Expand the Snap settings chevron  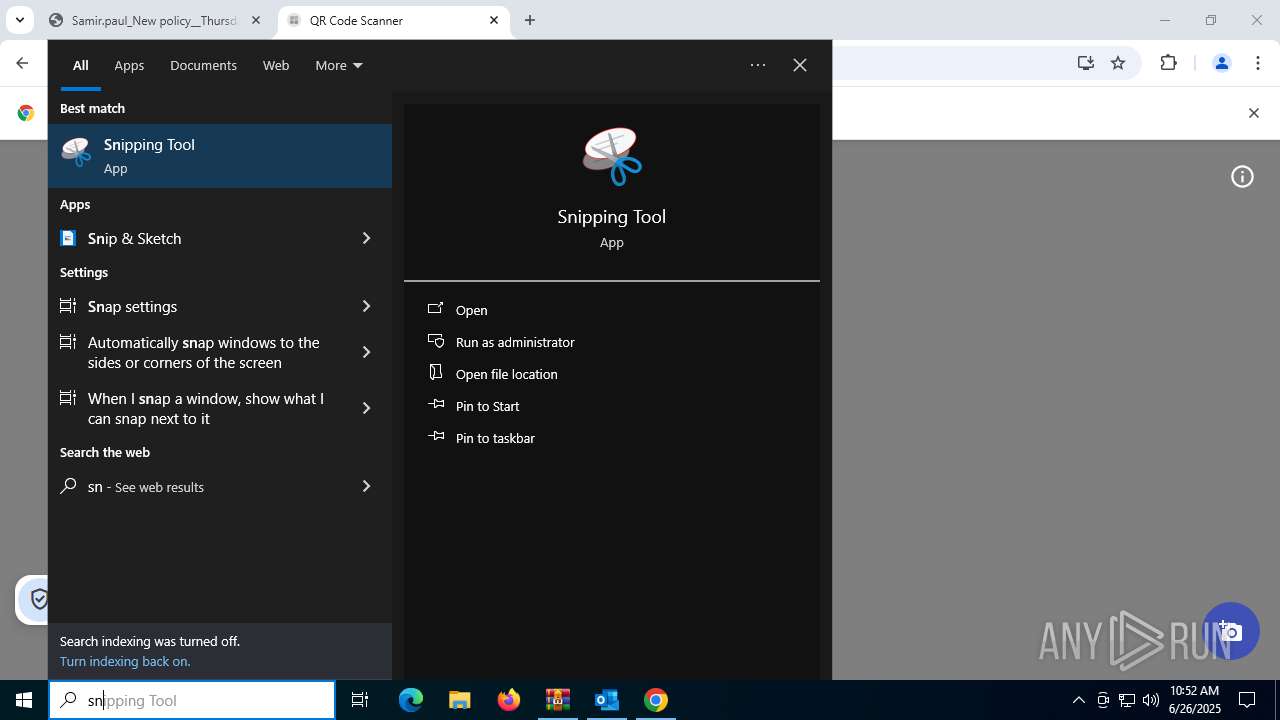(x=366, y=306)
